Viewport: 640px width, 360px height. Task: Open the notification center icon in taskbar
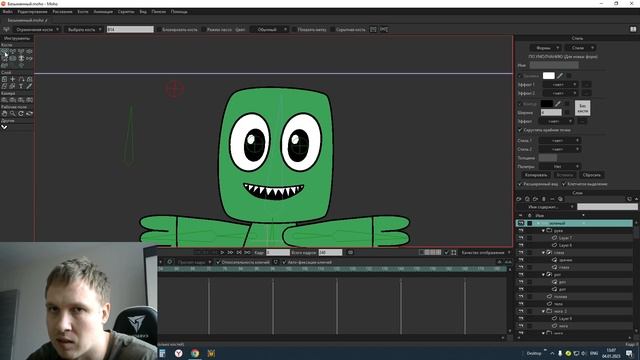pyautogui.click(x=629, y=353)
